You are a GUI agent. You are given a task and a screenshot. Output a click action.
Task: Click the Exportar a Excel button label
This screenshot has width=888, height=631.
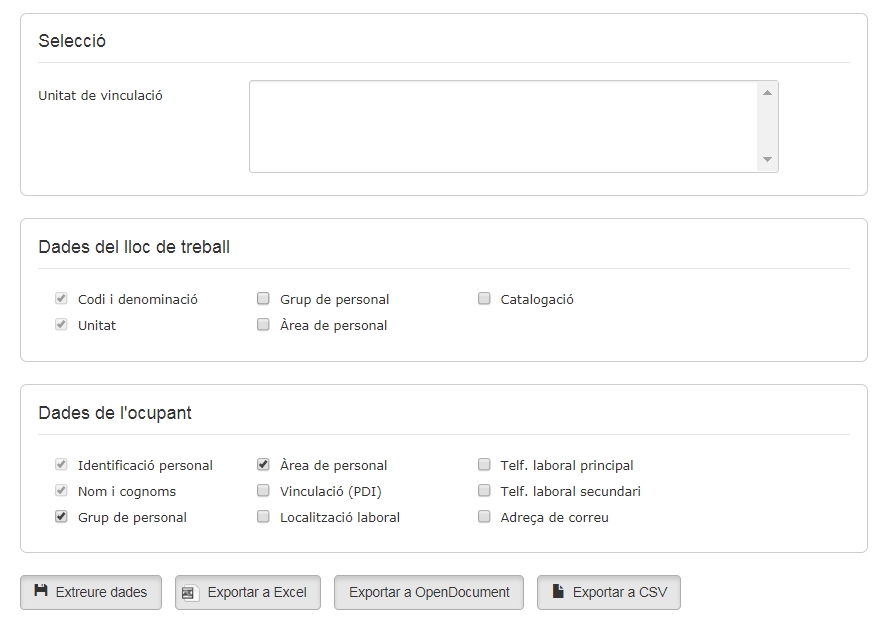pyautogui.click(x=257, y=592)
